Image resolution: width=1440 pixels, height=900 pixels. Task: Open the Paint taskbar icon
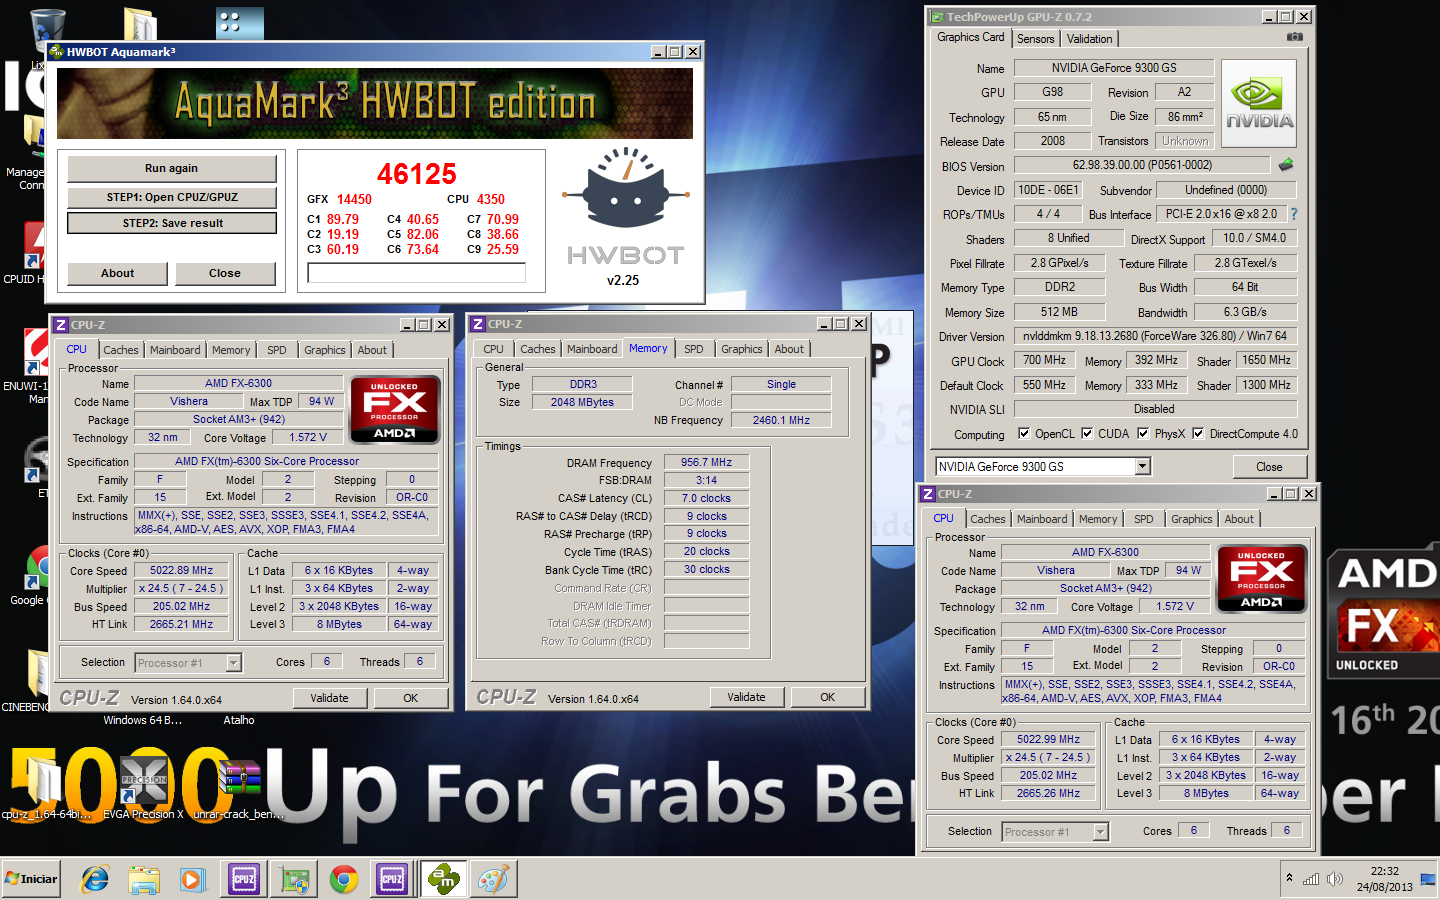click(x=493, y=880)
